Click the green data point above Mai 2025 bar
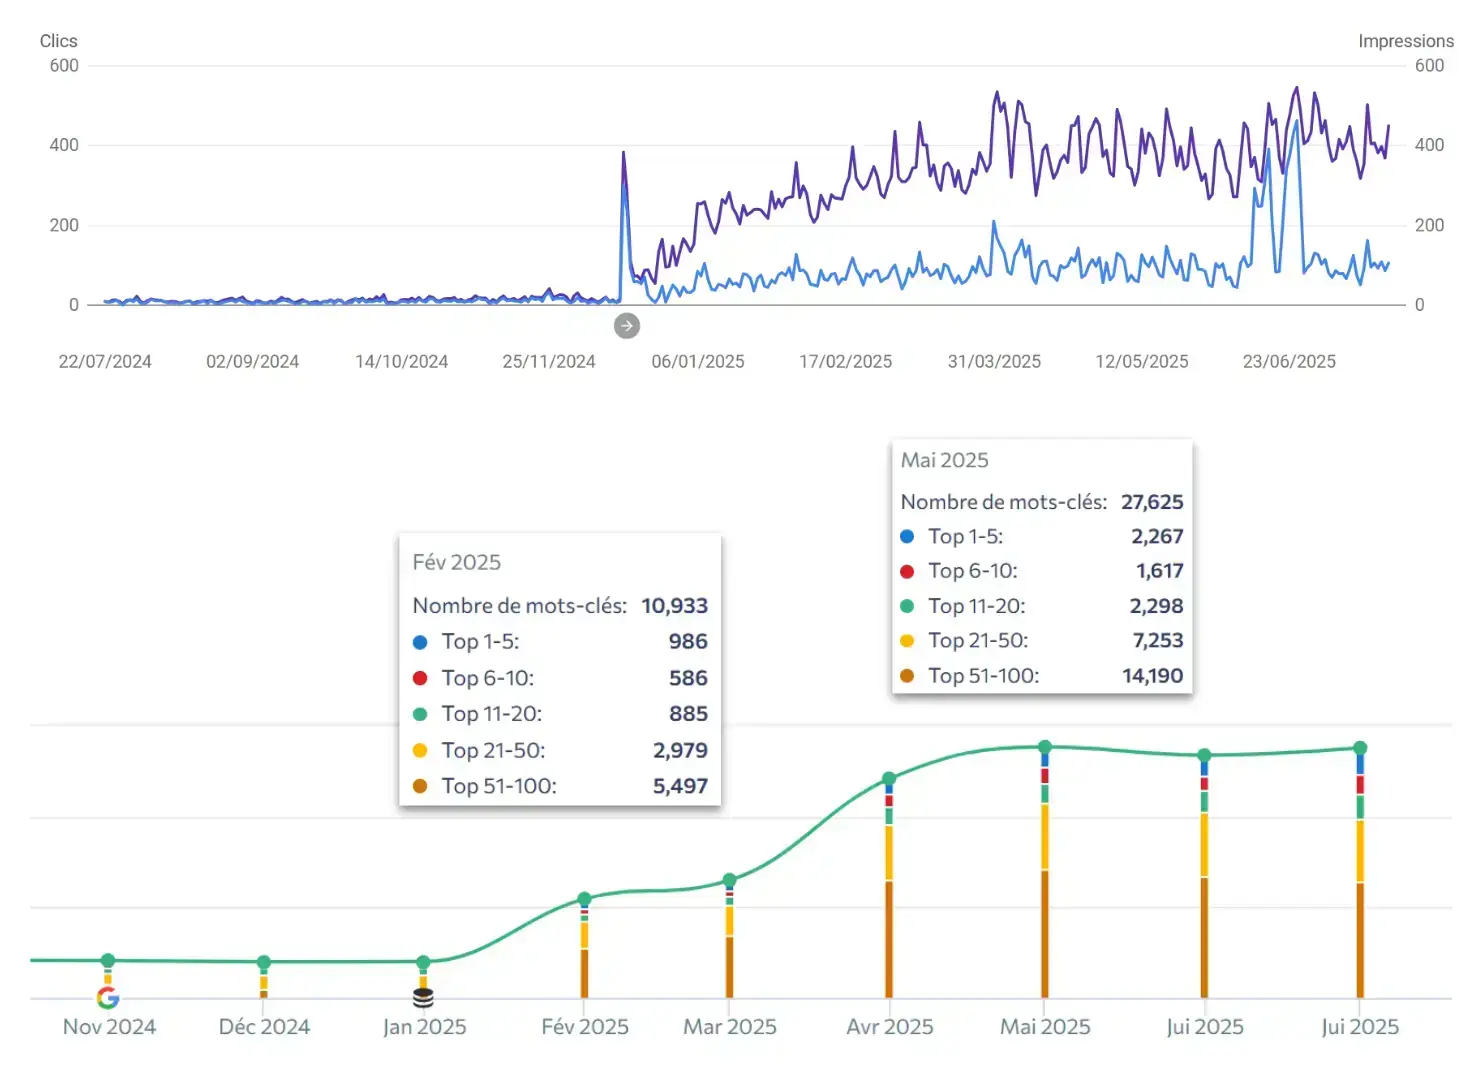The image size is (1483, 1068). (x=1045, y=747)
